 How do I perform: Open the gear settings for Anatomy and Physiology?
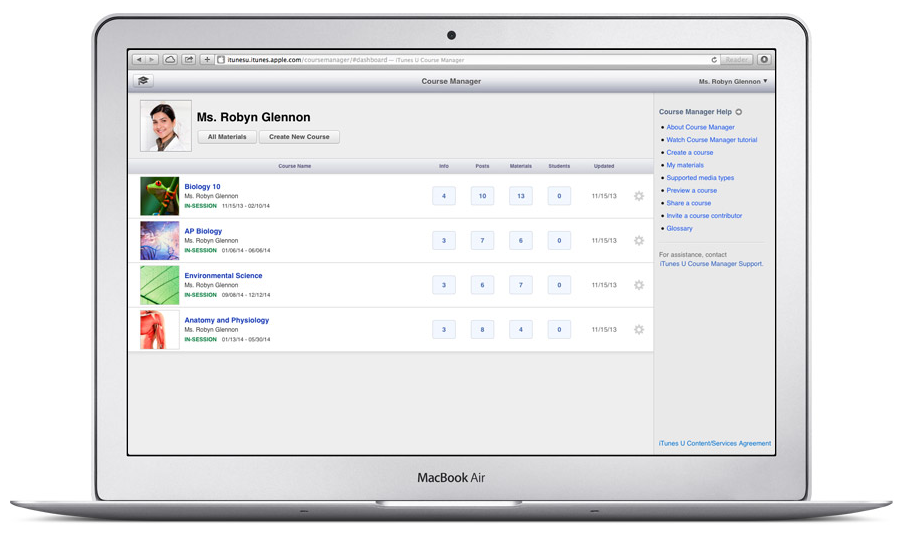(x=639, y=330)
